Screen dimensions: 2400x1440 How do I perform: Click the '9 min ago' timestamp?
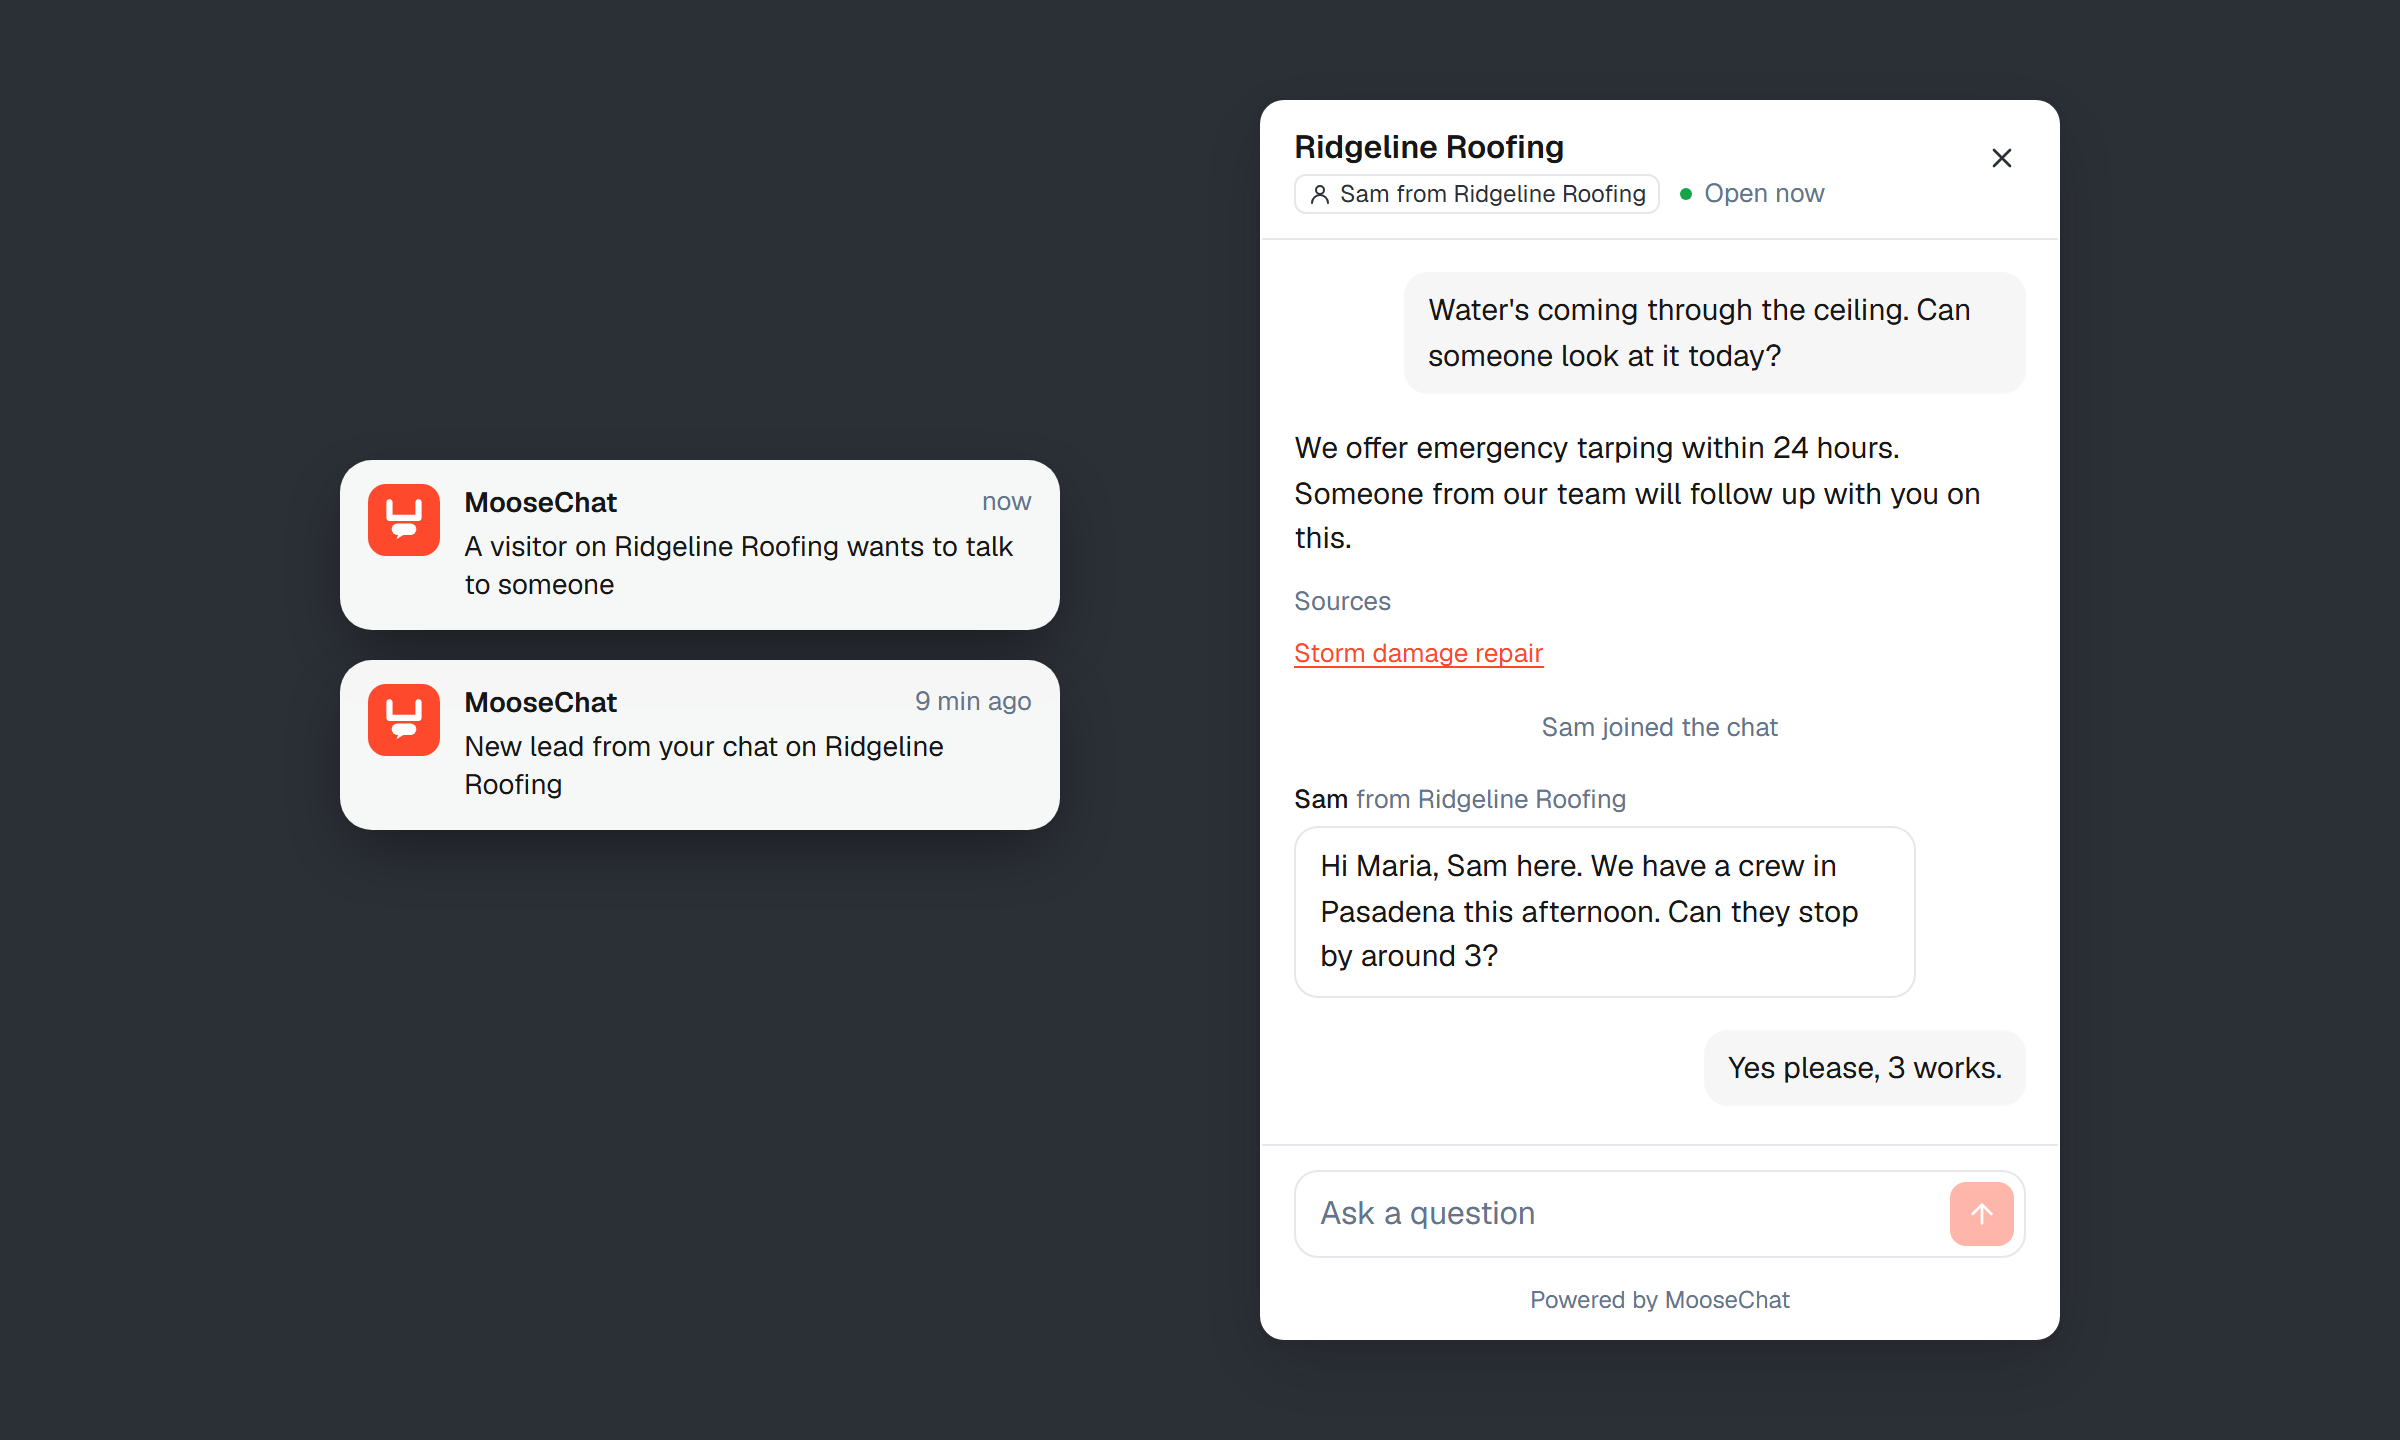coord(972,701)
